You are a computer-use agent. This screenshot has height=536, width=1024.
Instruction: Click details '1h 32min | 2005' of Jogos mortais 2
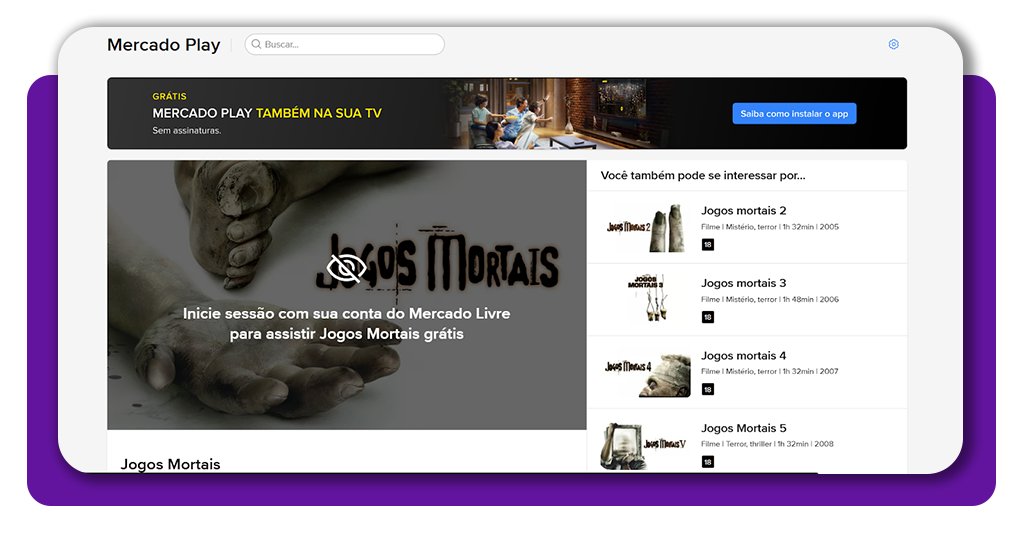pyautogui.click(x=810, y=227)
